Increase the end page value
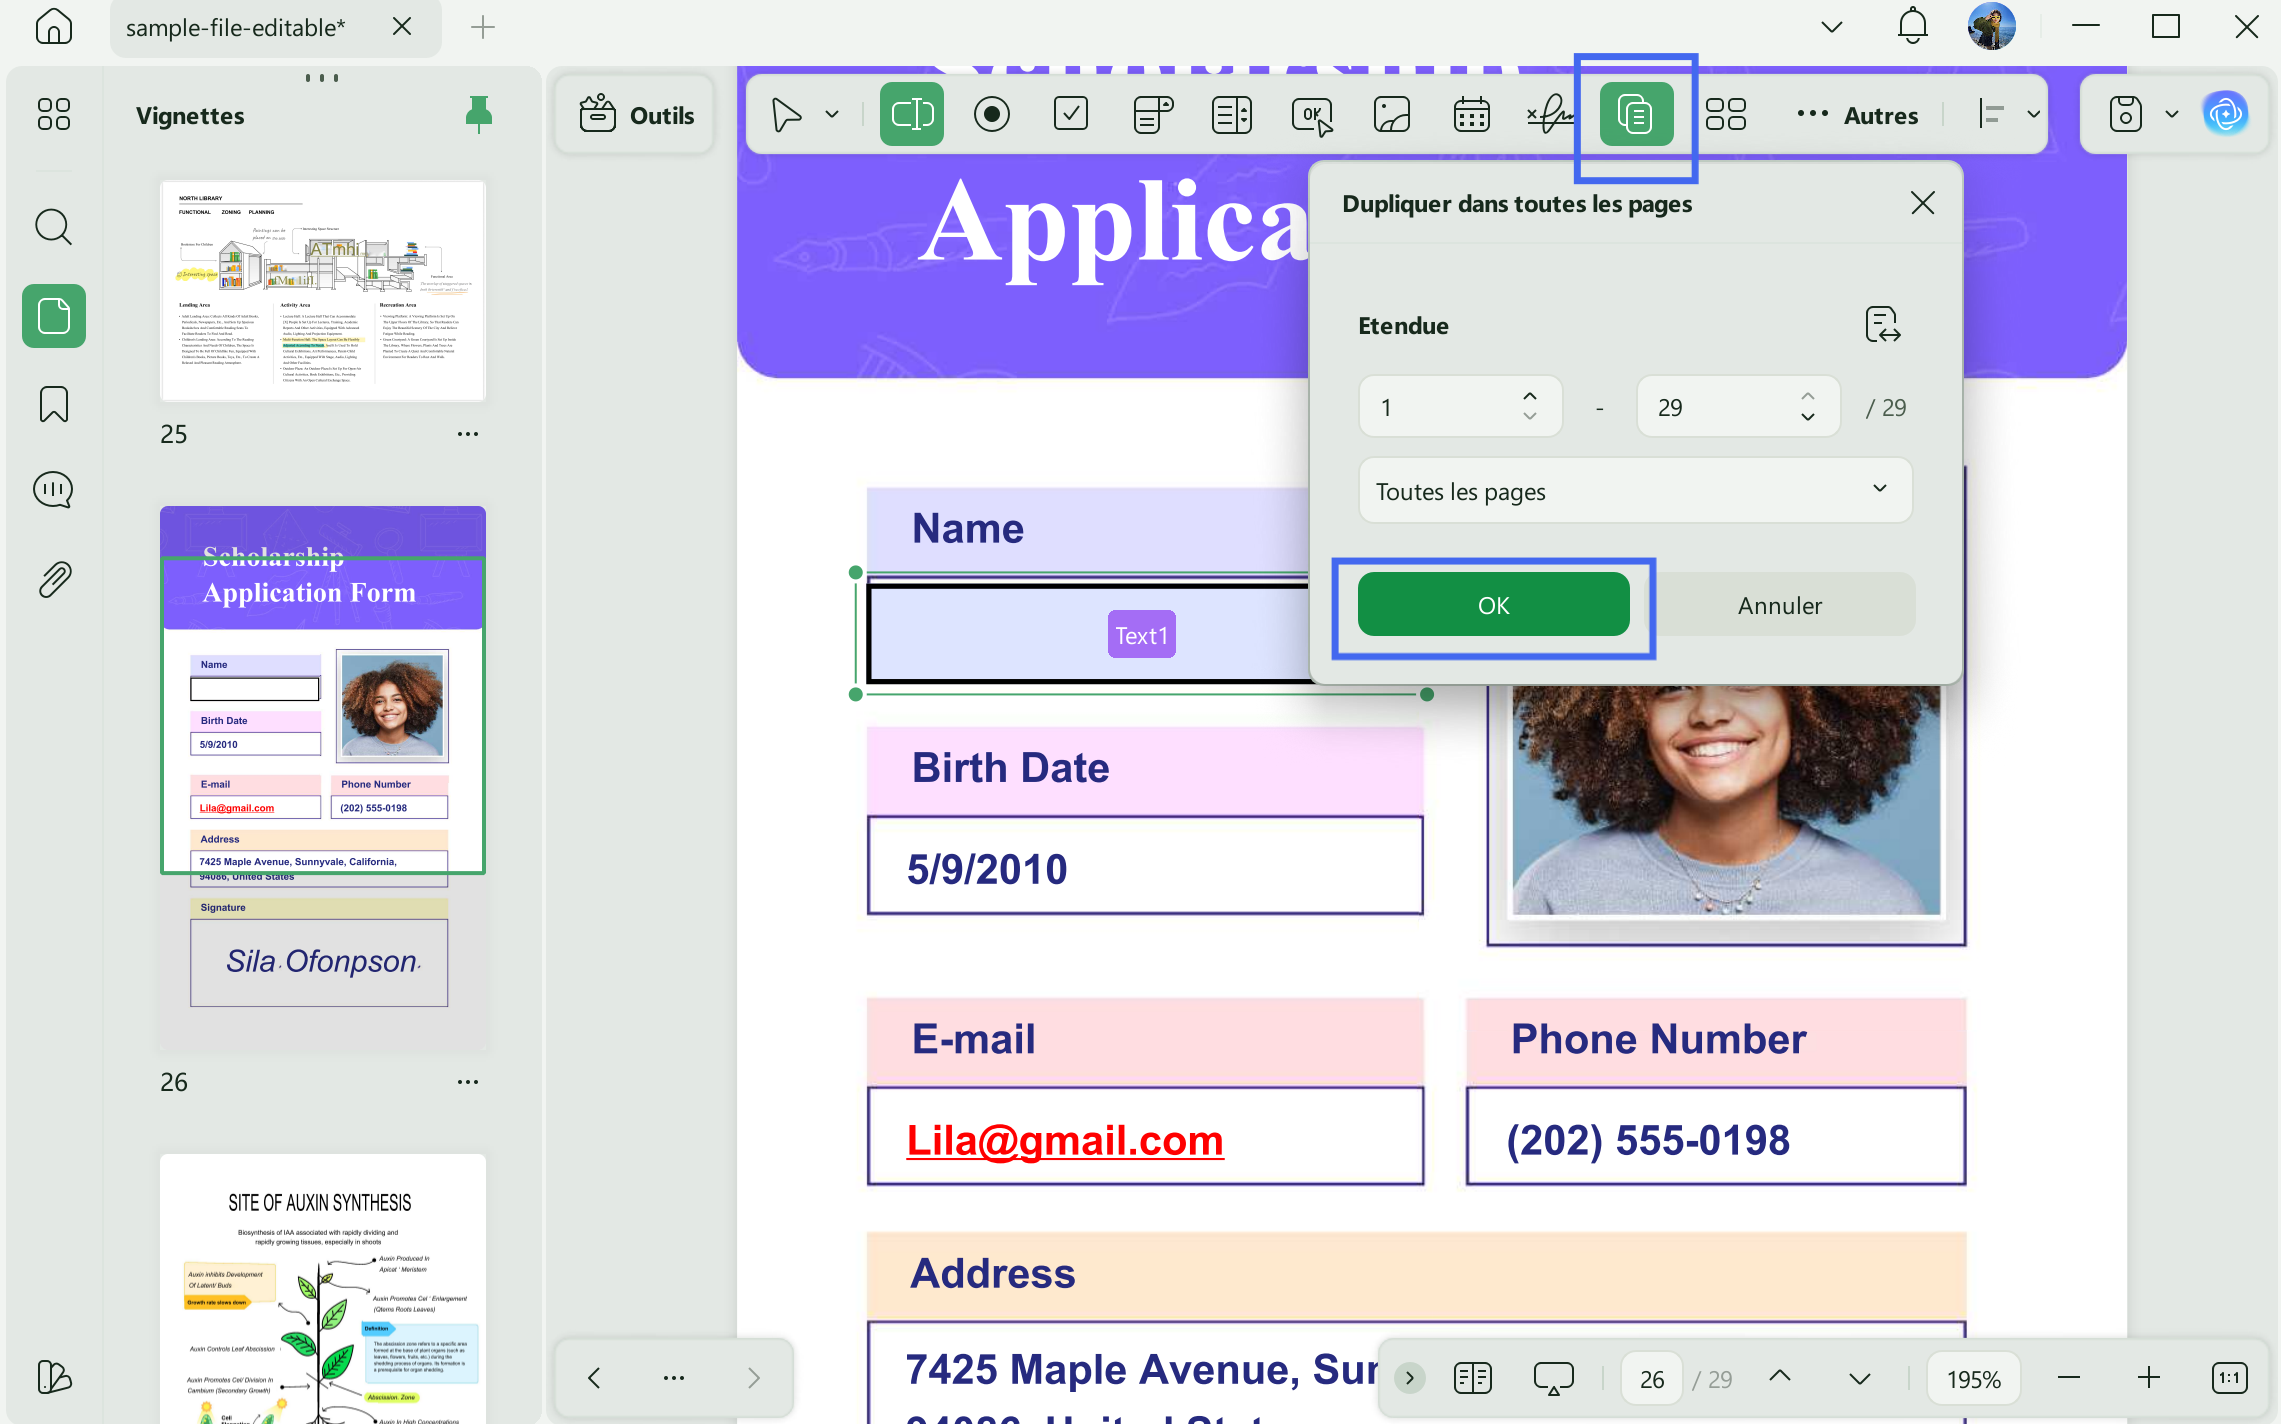 click(1808, 396)
